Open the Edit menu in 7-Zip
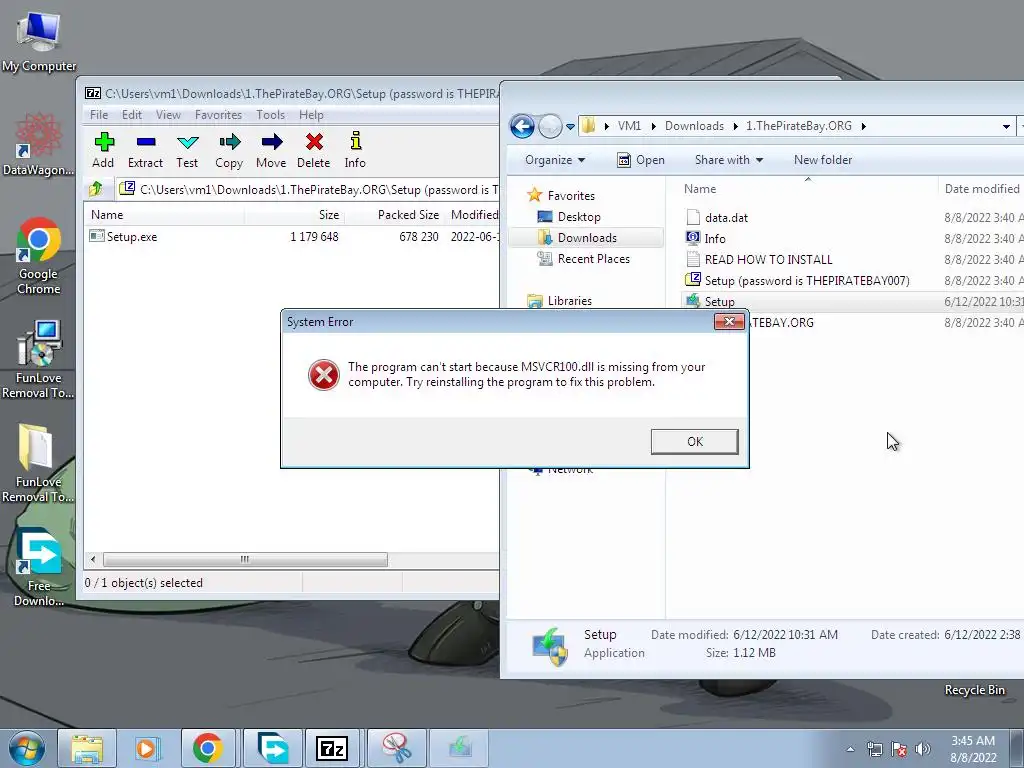This screenshot has width=1024, height=768. tap(131, 115)
